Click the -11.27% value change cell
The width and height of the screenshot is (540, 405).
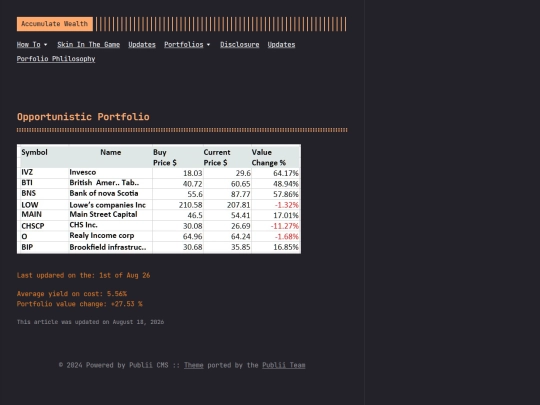coord(284,226)
